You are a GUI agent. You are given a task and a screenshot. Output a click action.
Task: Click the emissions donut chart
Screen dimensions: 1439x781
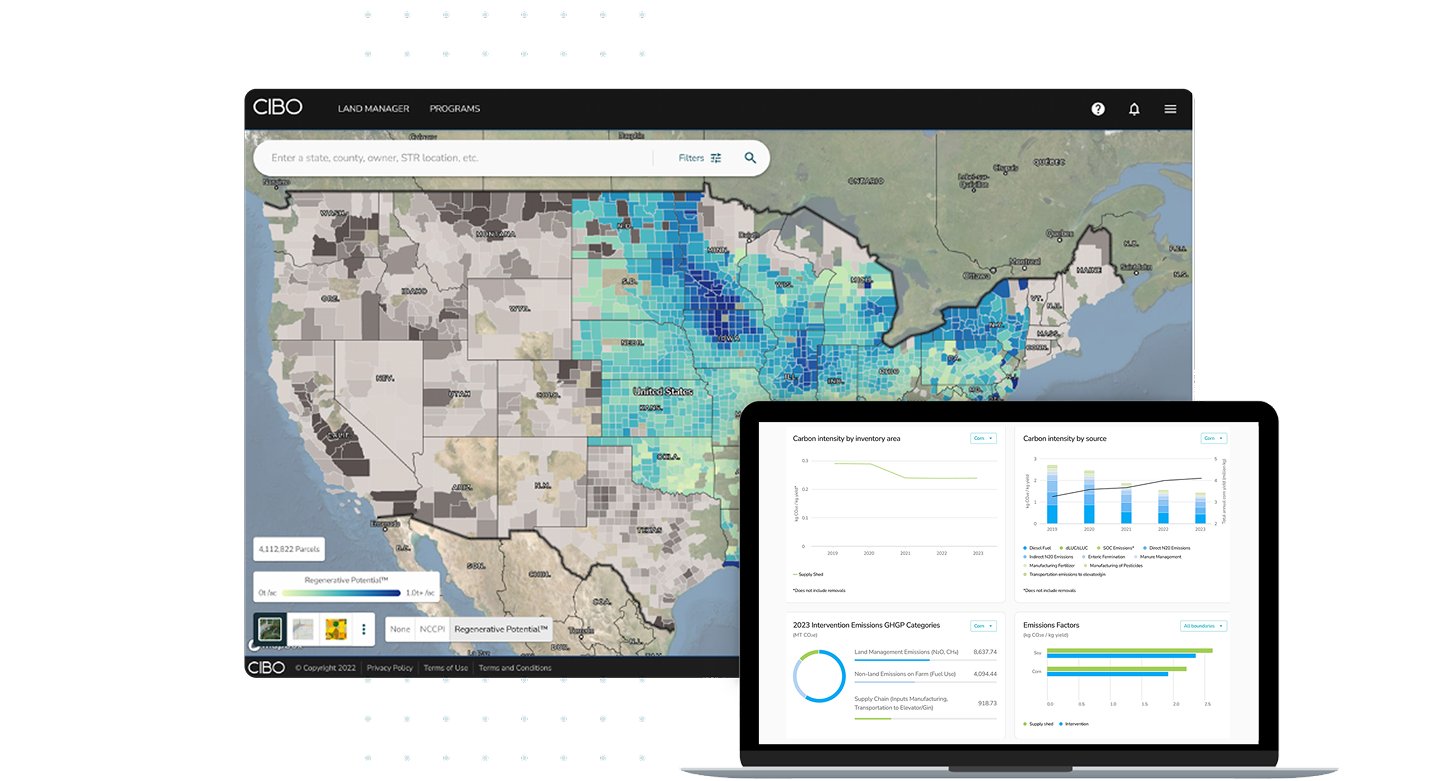pyautogui.click(x=819, y=676)
